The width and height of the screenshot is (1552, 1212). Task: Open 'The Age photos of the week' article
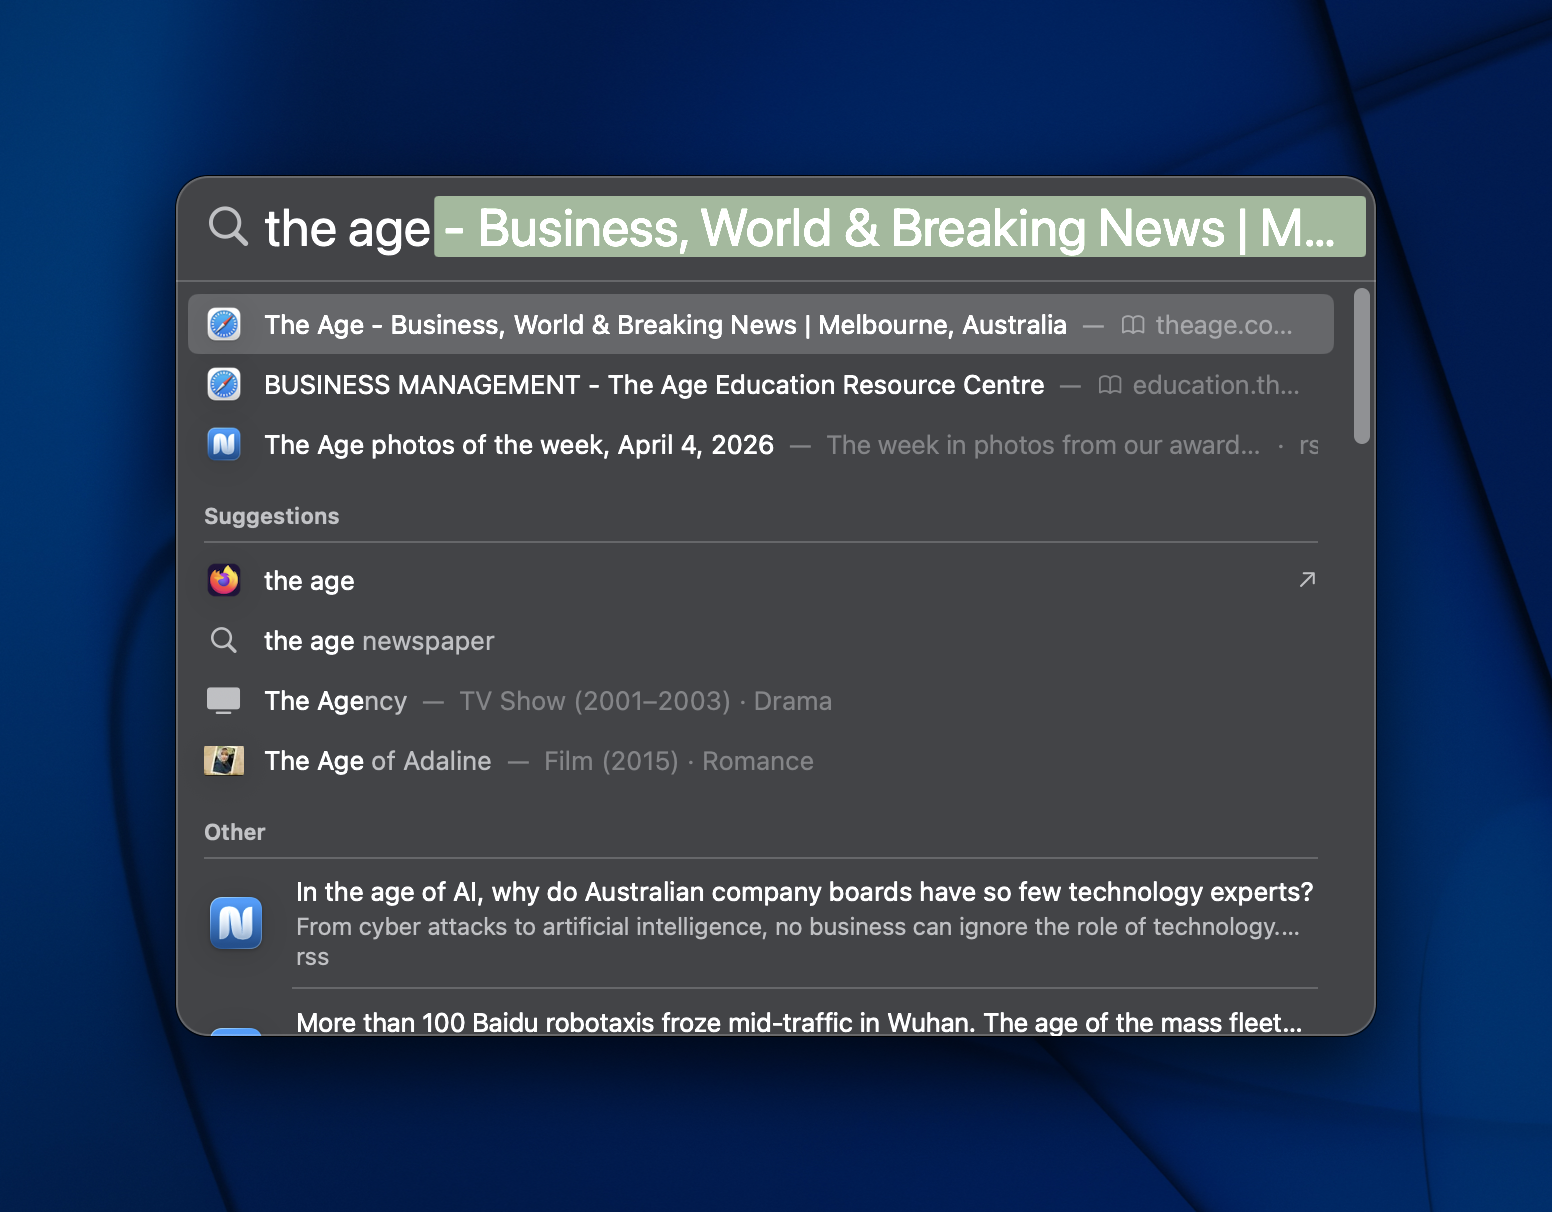click(519, 445)
